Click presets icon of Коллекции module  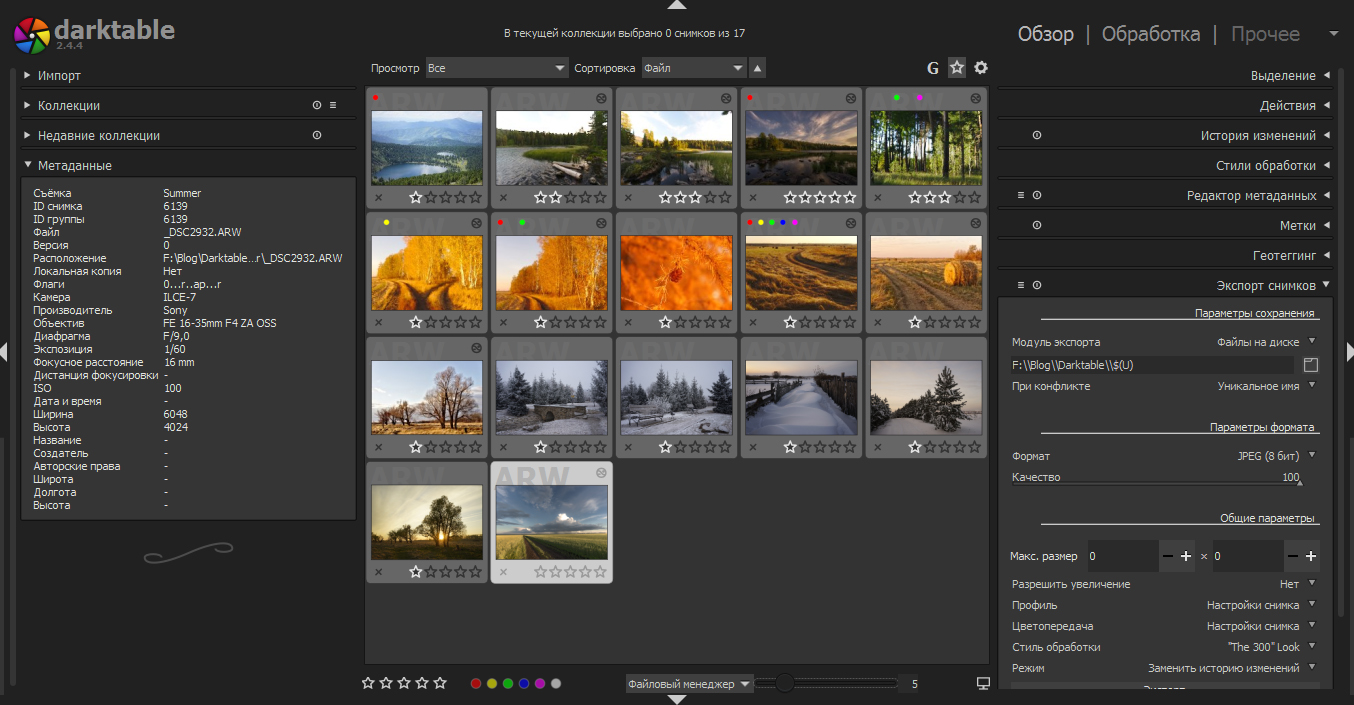[333, 105]
